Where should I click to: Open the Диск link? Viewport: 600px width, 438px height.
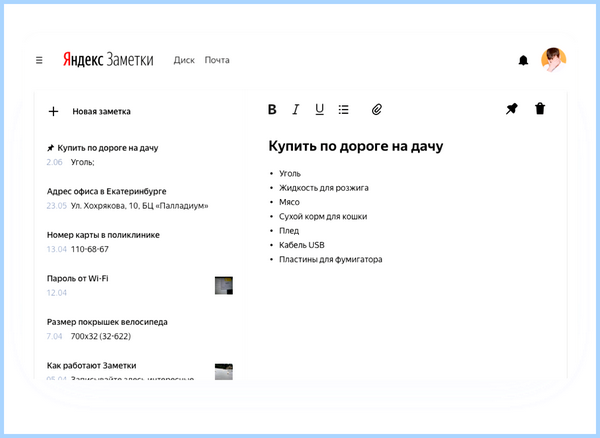point(184,60)
